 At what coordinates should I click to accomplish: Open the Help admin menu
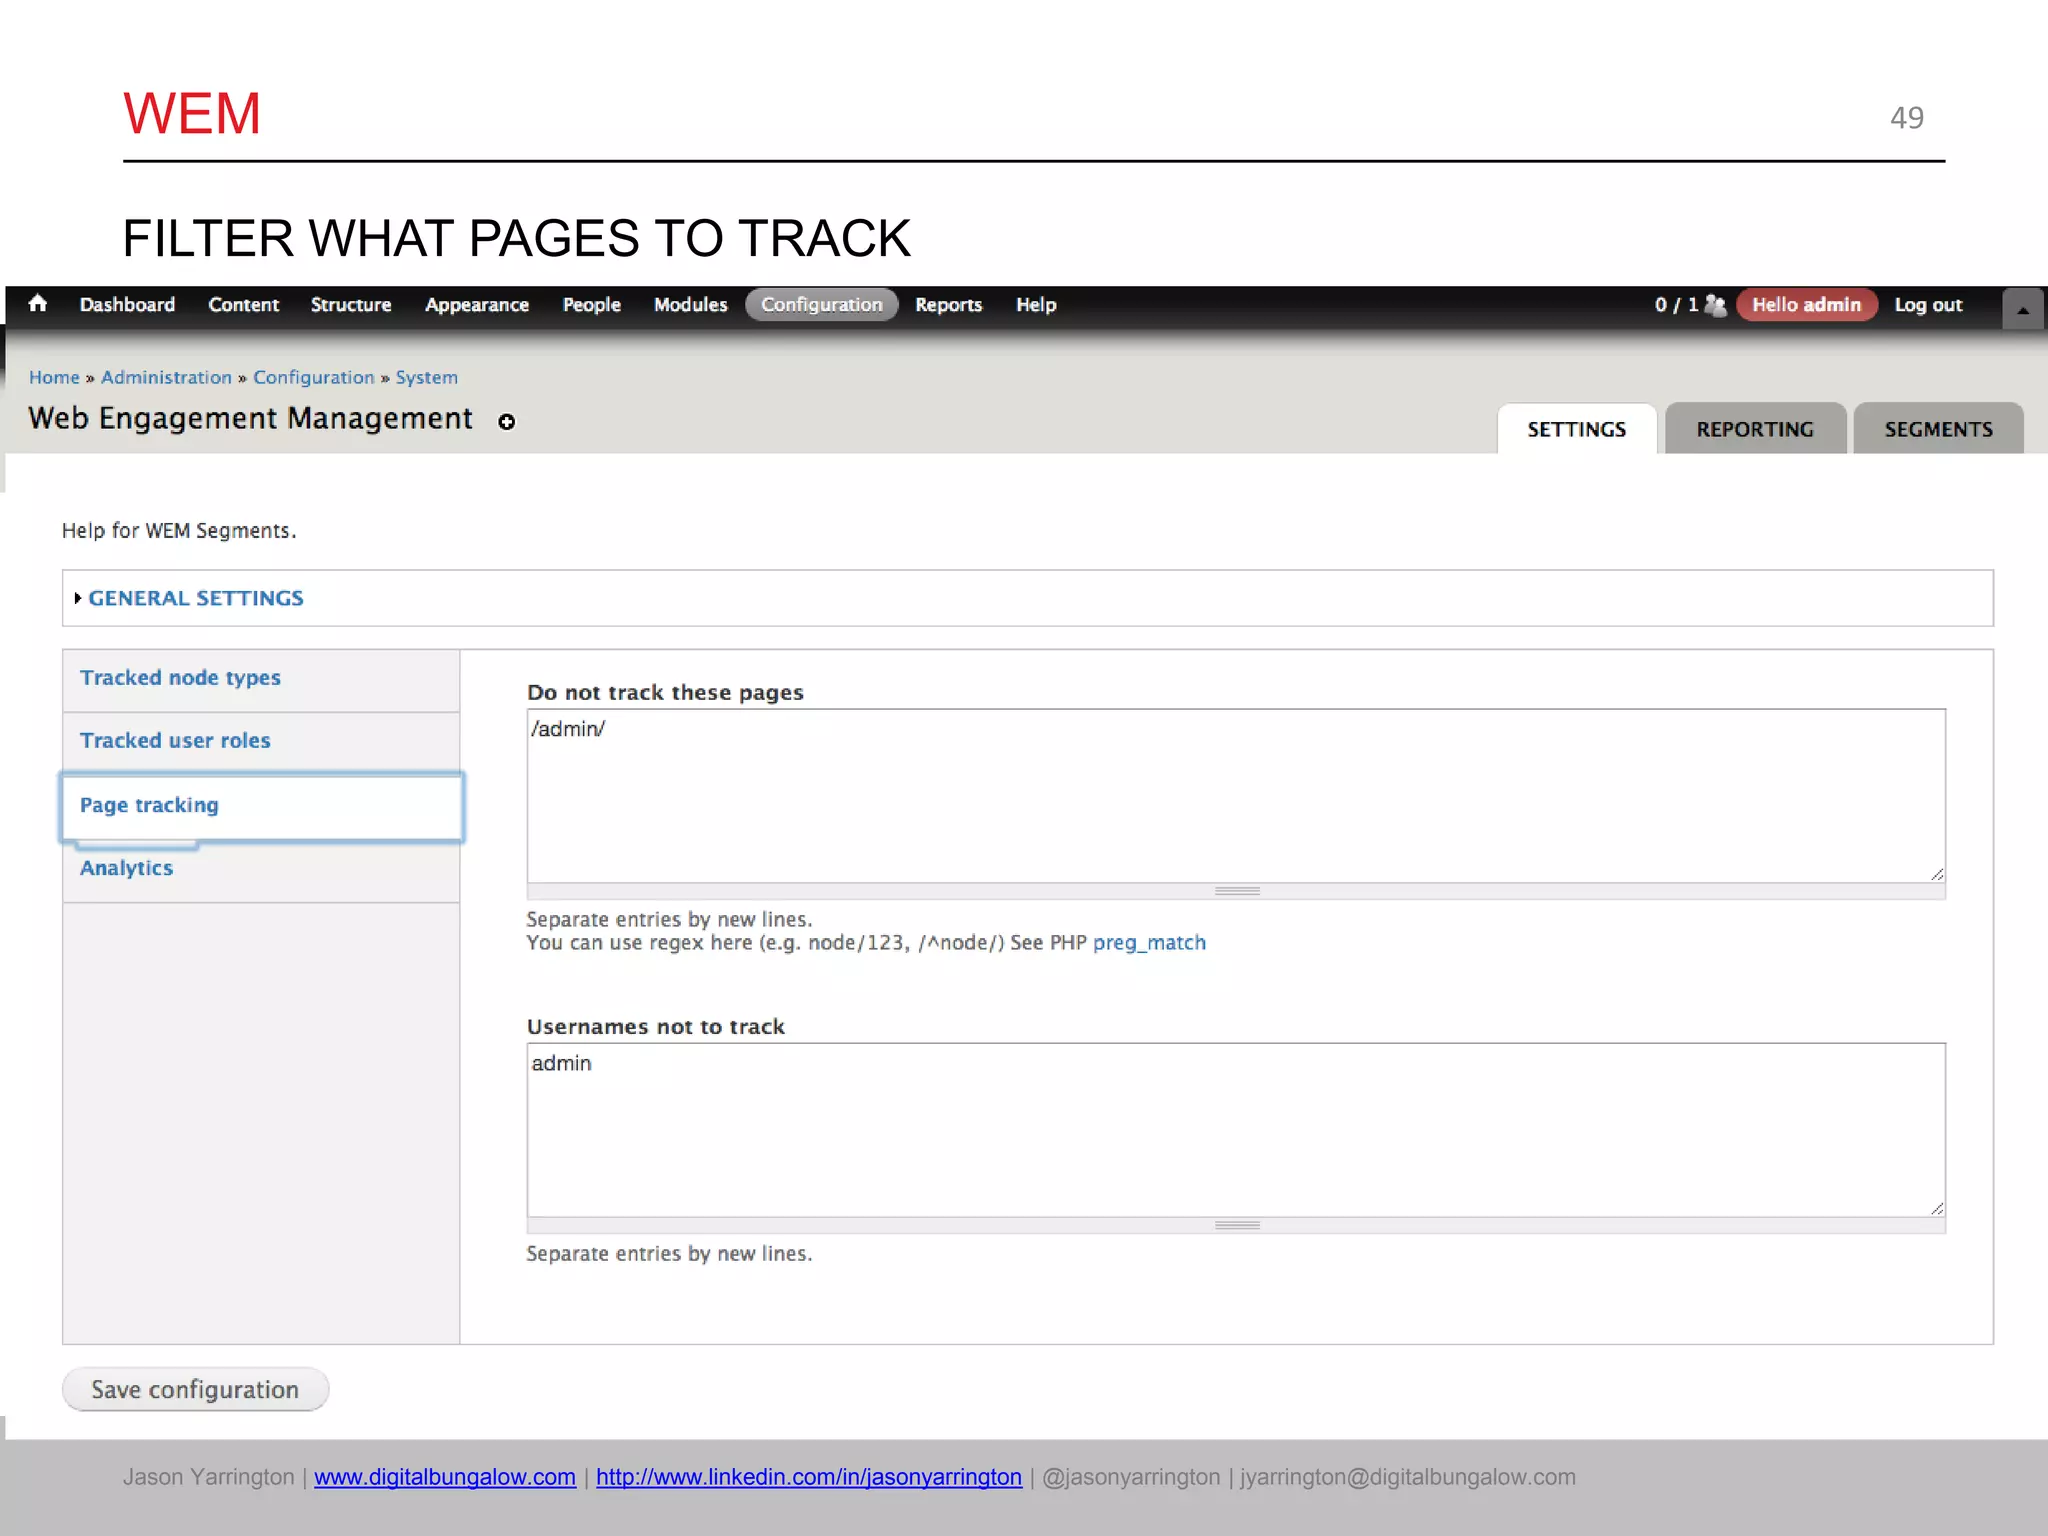pyautogui.click(x=1036, y=305)
